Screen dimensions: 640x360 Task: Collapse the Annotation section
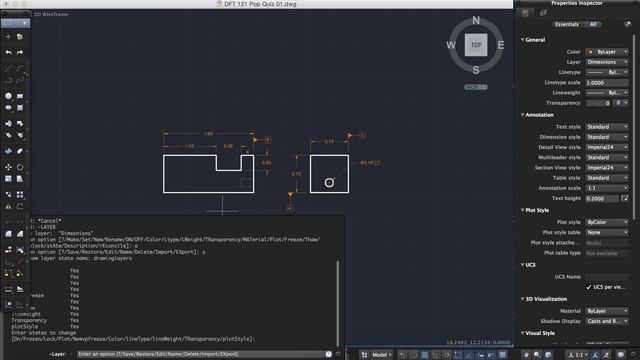(x=522, y=115)
